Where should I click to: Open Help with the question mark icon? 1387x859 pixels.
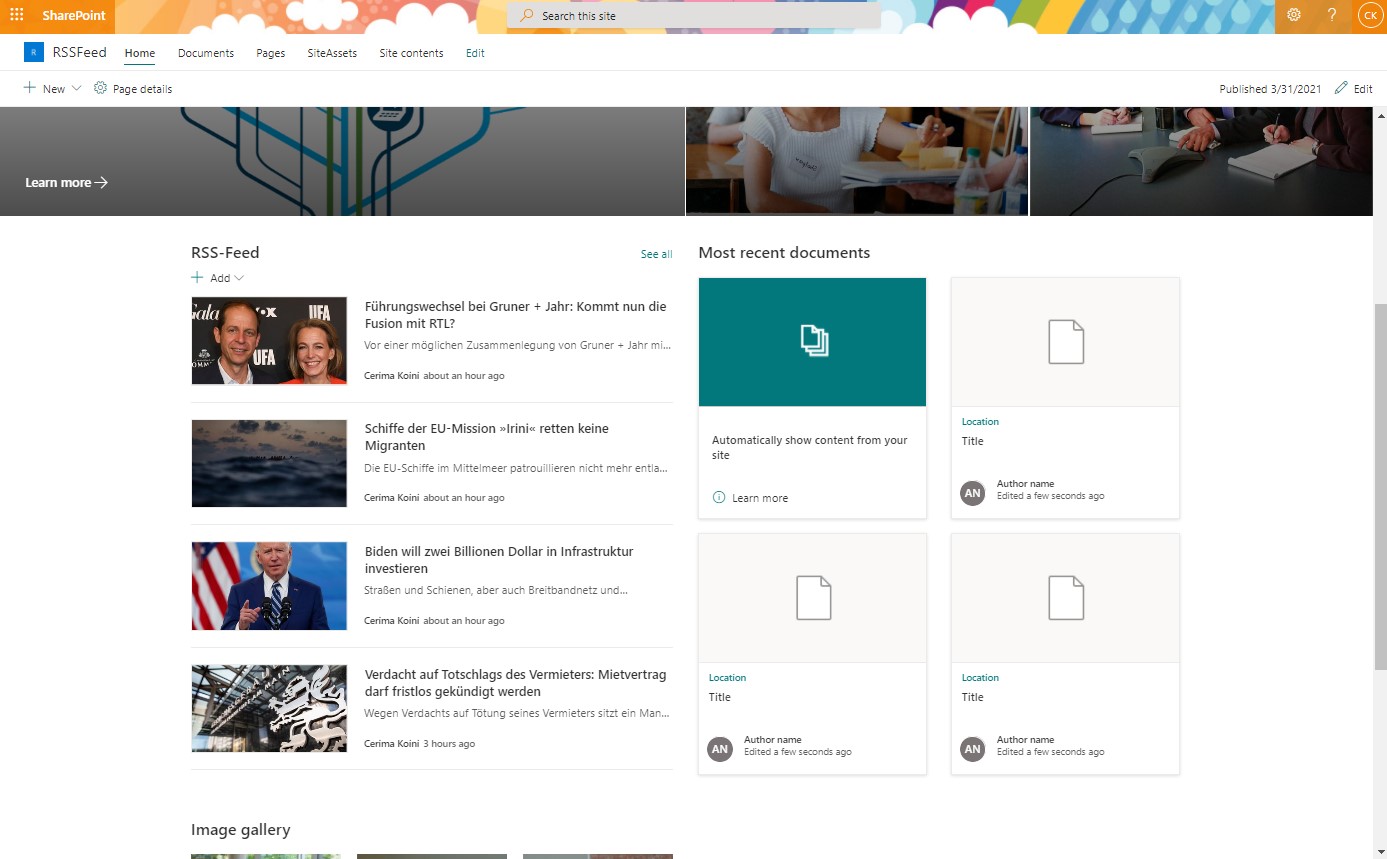pyautogui.click(x=1331, y=15)
